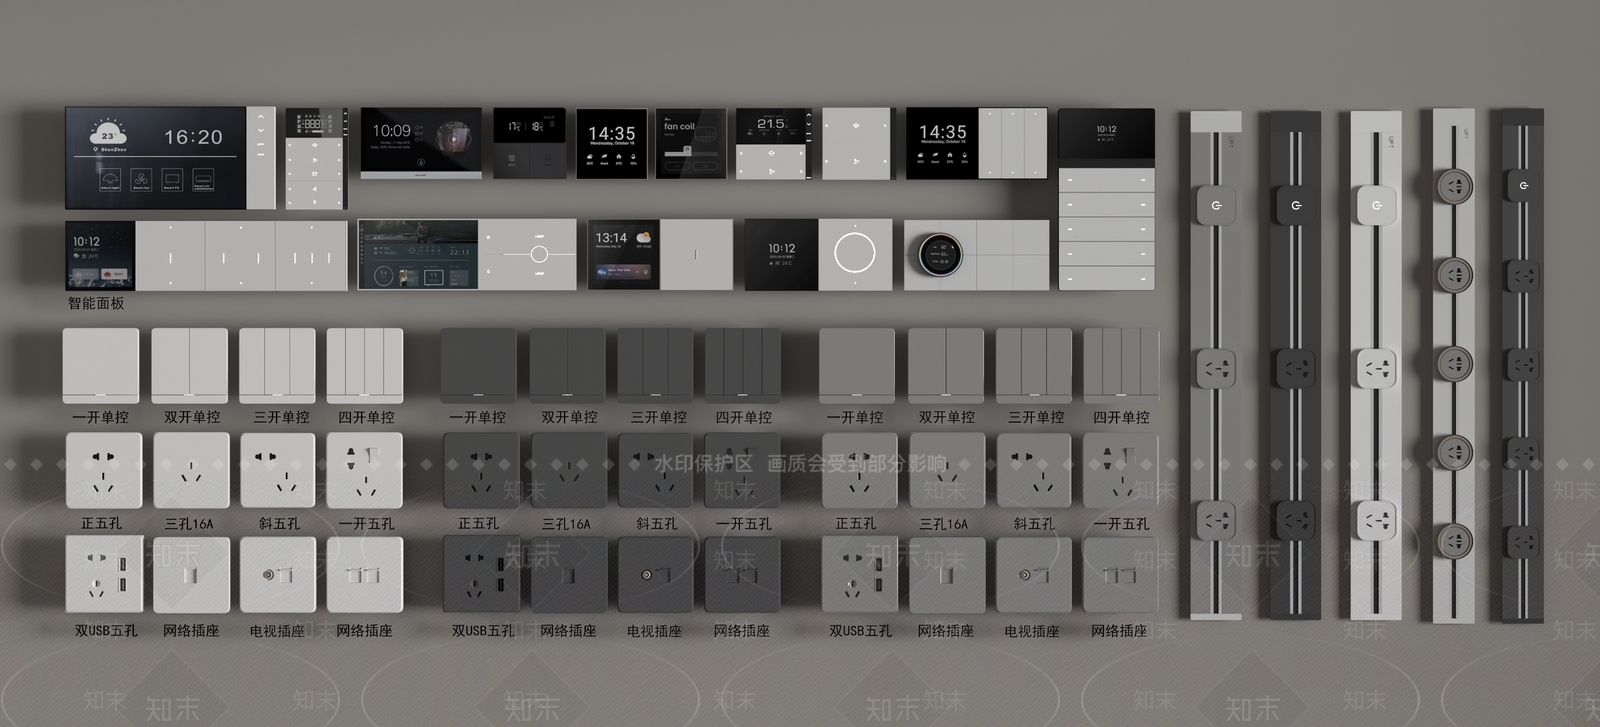Click the white 双USB五孔 label text
Viewport: 1600px width, 727px height.
(x=106, y=631)
